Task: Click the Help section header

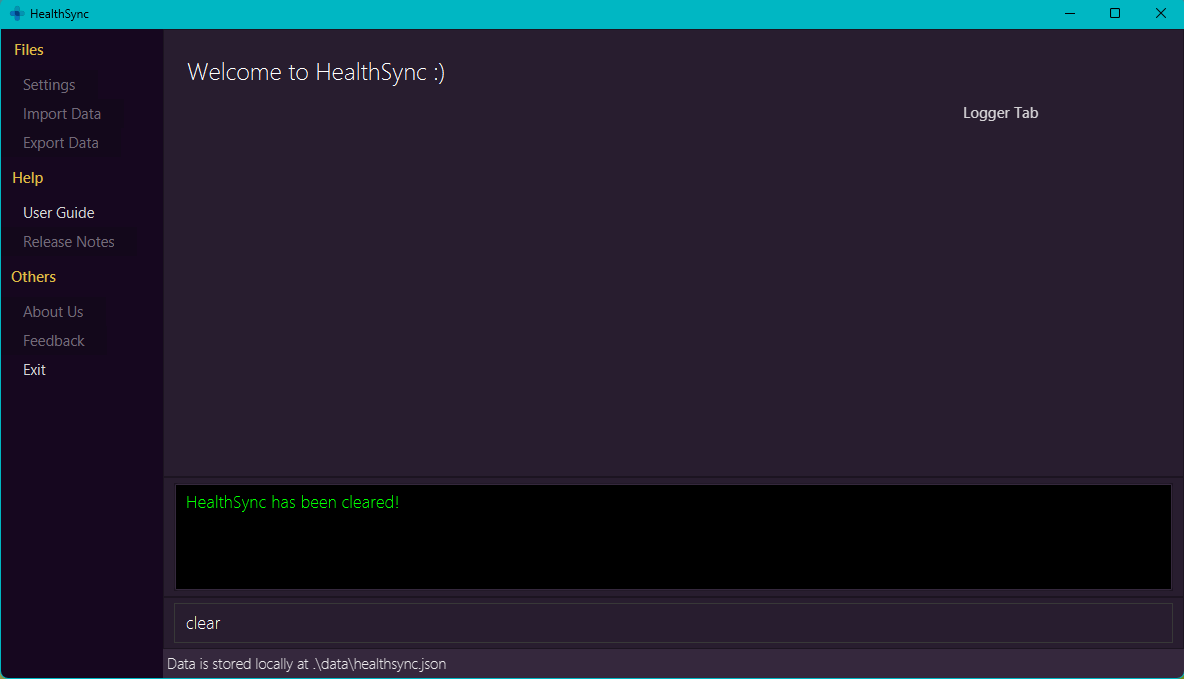Action: [x=28, y=178]
